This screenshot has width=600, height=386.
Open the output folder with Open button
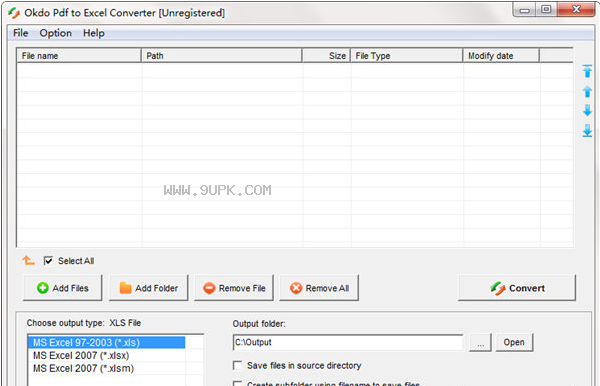click(x=514, y=342)
